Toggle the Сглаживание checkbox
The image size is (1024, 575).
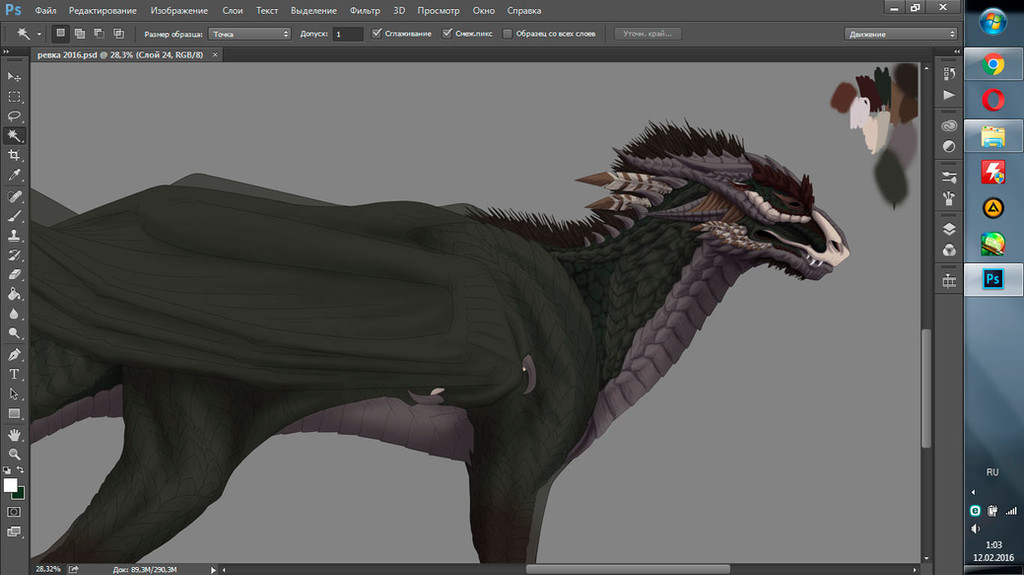376,33
